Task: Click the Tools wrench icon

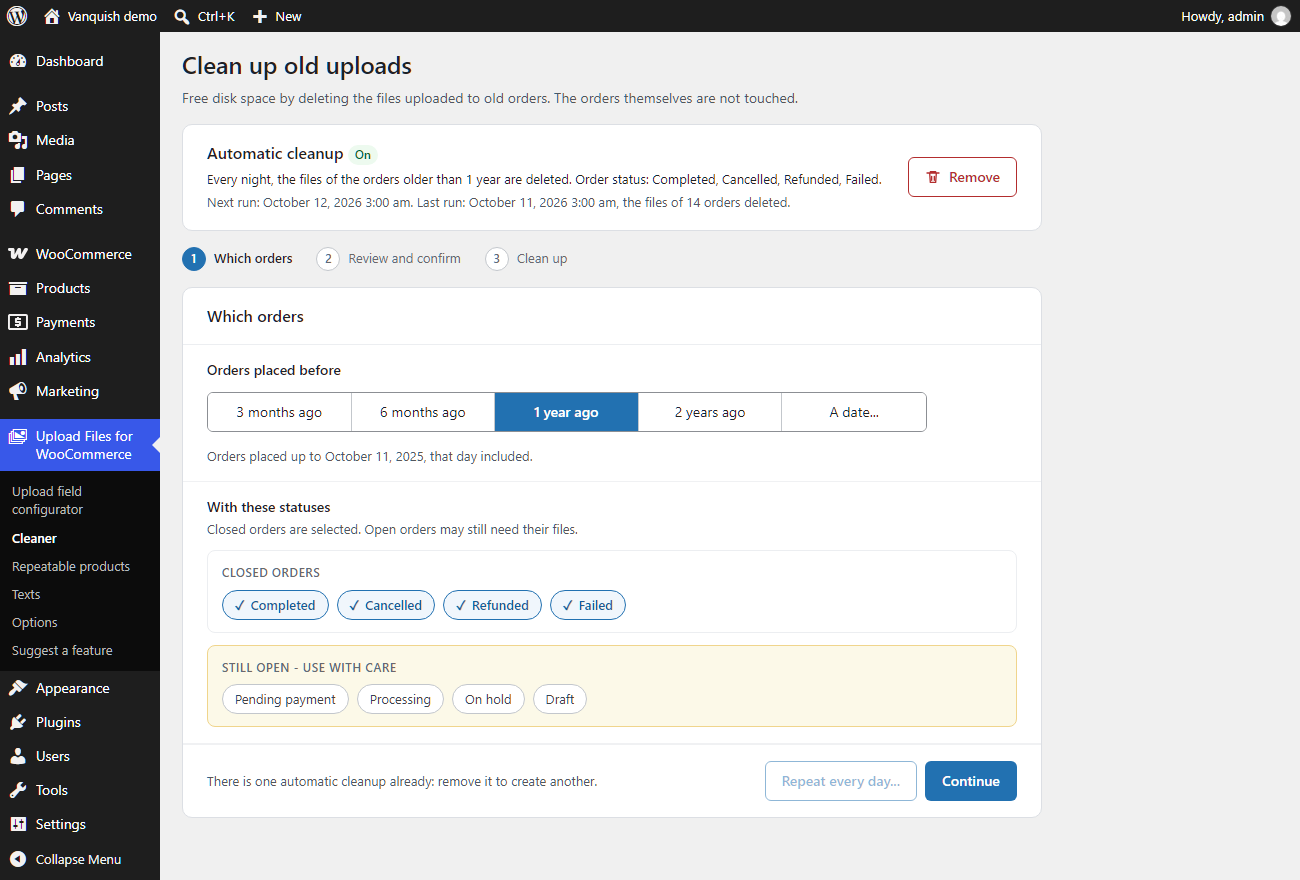Action: point(18,790)
